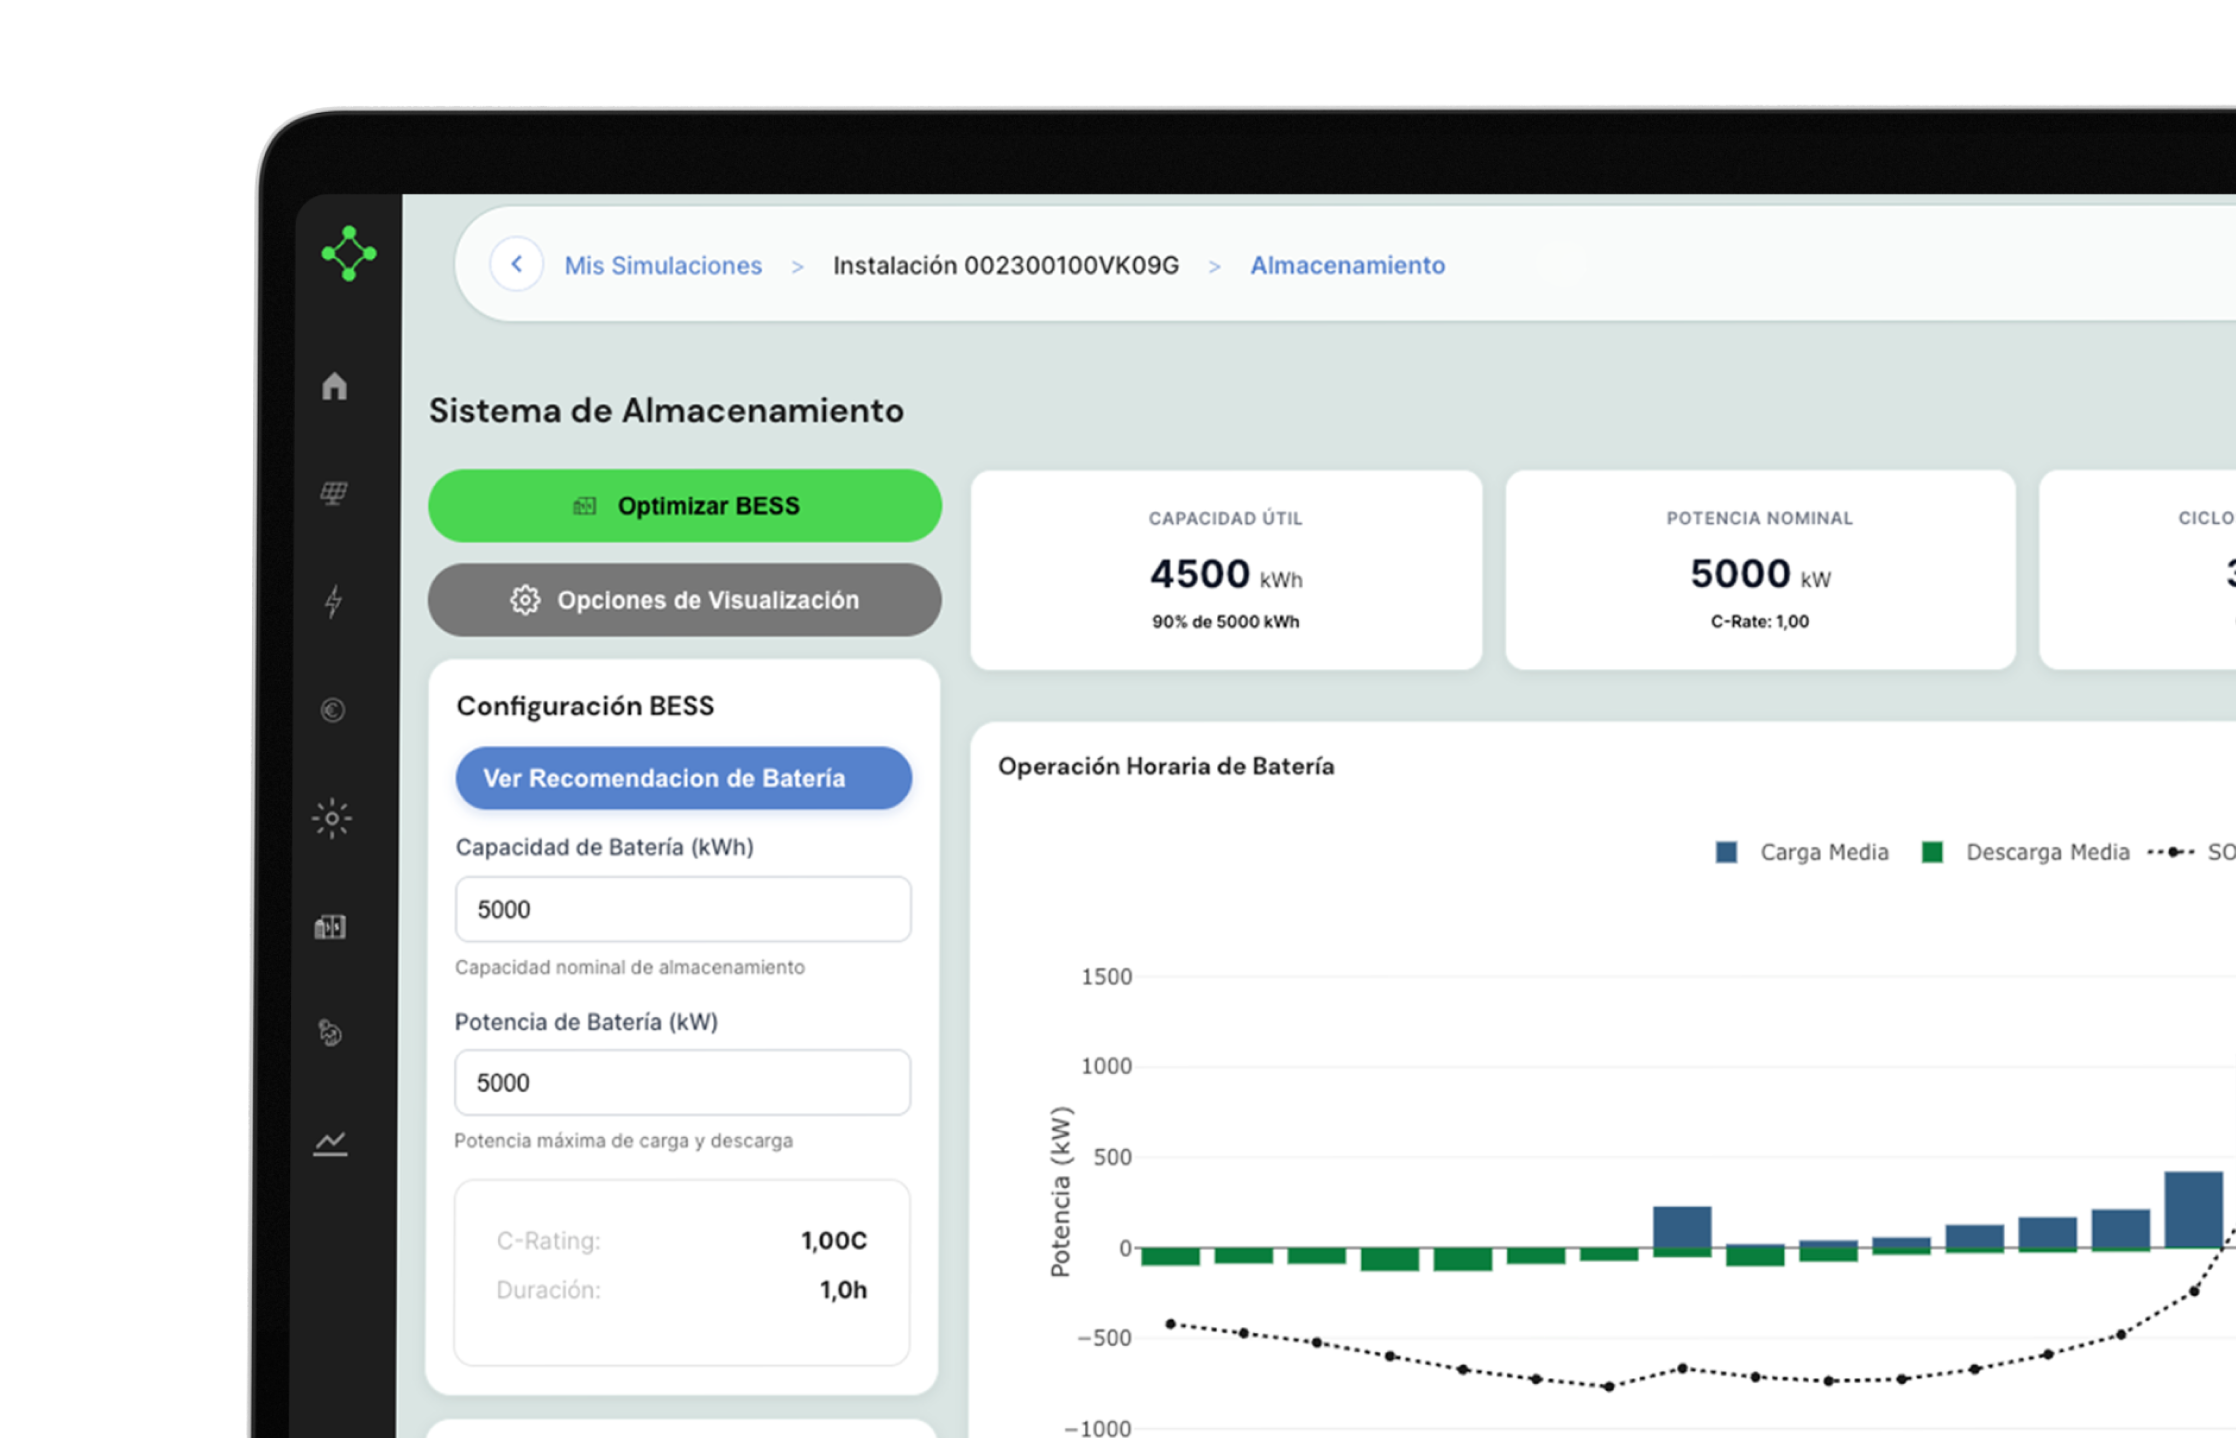
Task: Click the gear icon in Opciones de Visualización
Action: coord(525,600)
